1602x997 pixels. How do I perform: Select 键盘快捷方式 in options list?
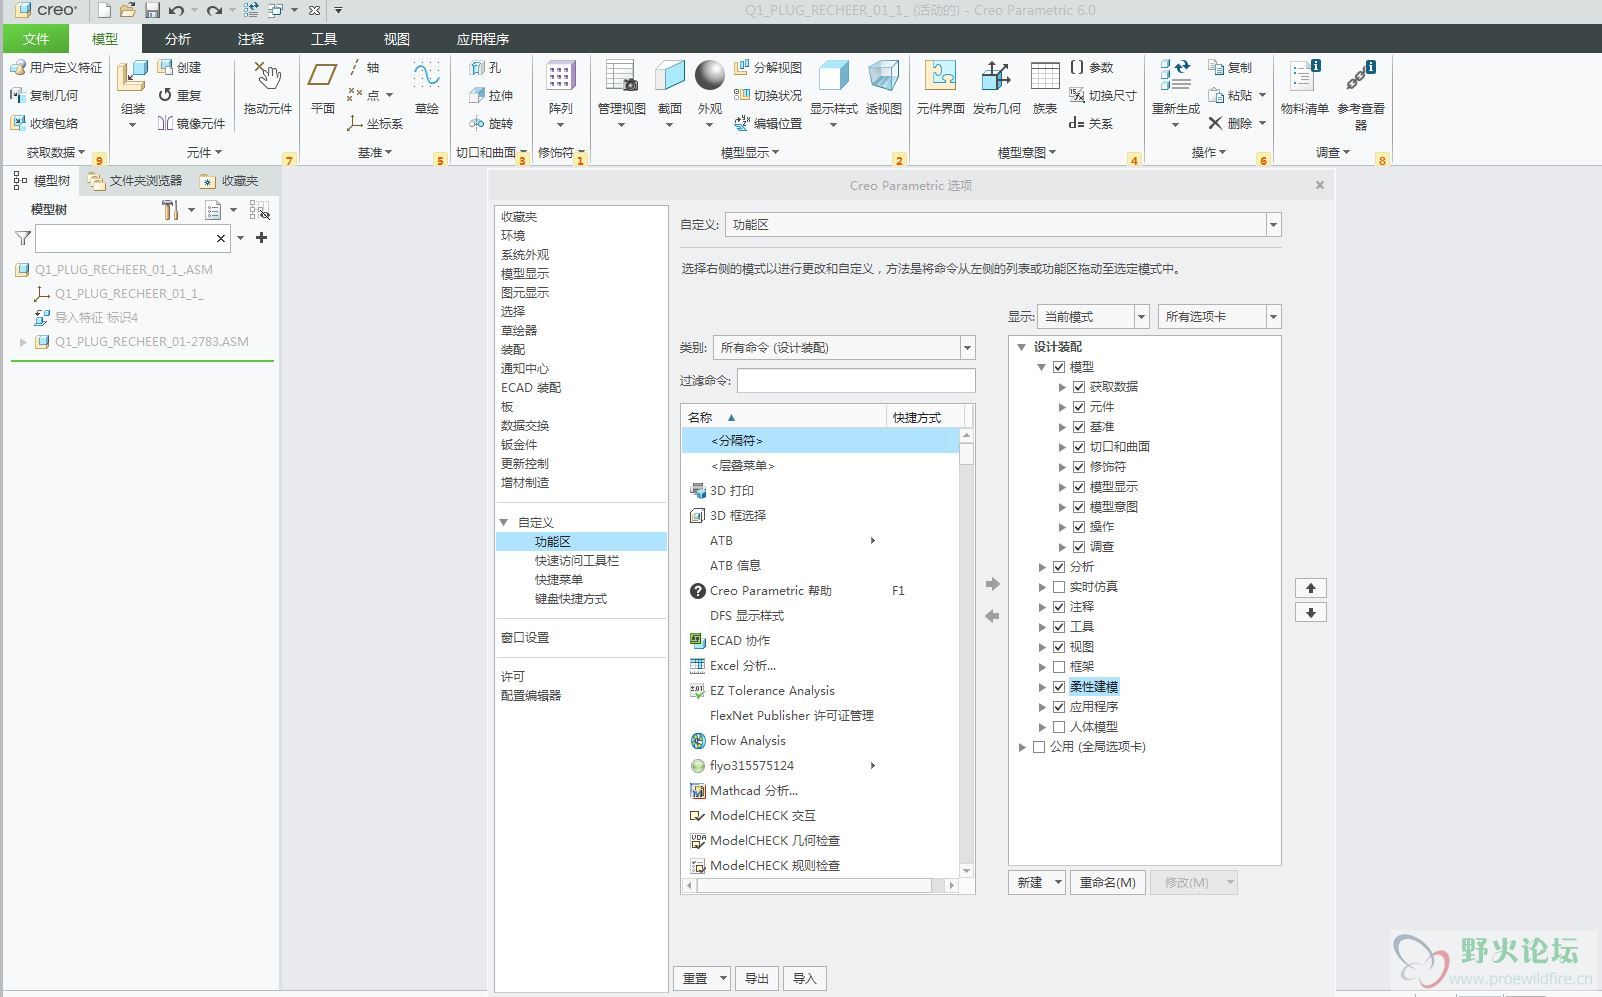[x=571, y=599]
